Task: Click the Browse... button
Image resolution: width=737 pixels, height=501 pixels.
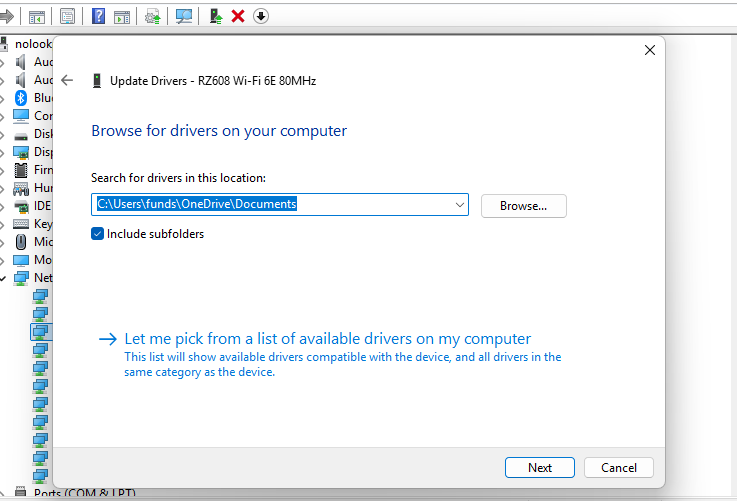Action: pyautogui.click(x=524, y=206)
